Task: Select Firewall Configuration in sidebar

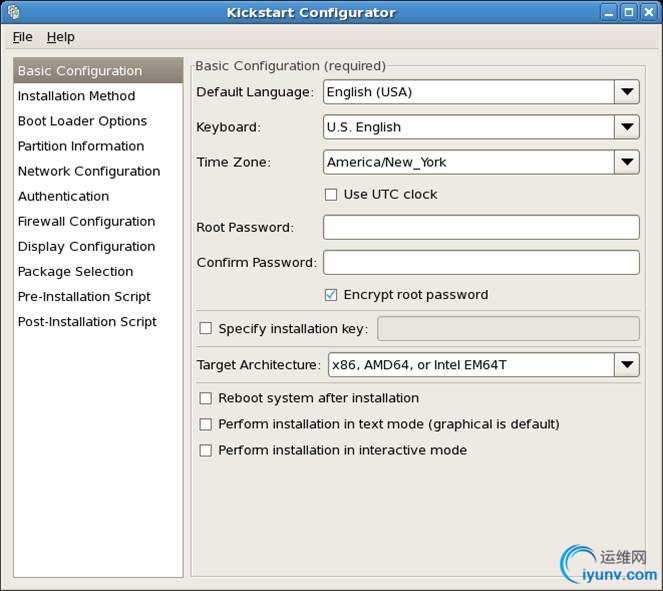Action: (98, 221)
